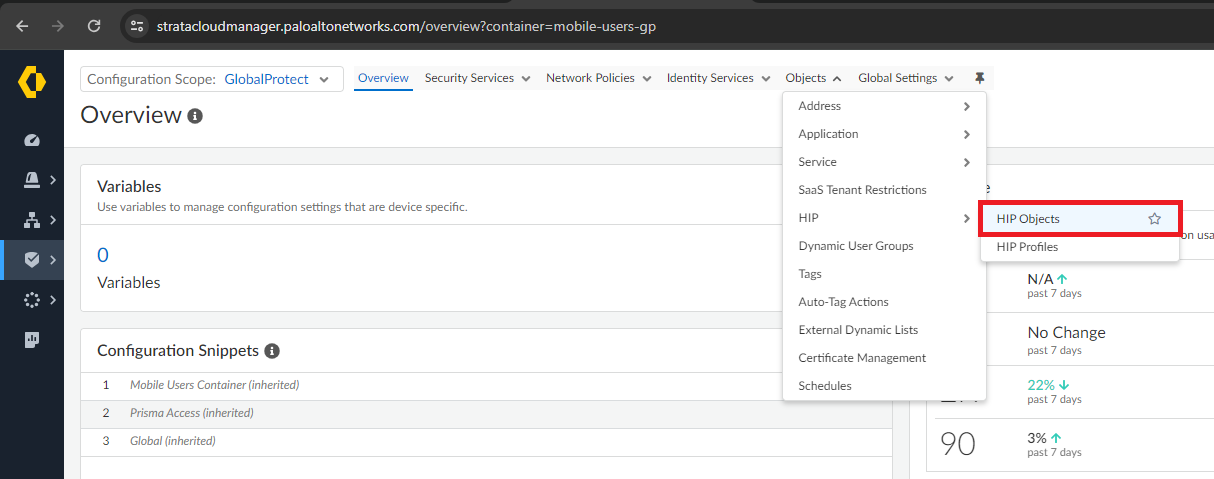The width and height of the screenshot is (1214, 479).
Task: Open the Configuration Scope GlobalProtect dropdown
Action: click(211, 79)
